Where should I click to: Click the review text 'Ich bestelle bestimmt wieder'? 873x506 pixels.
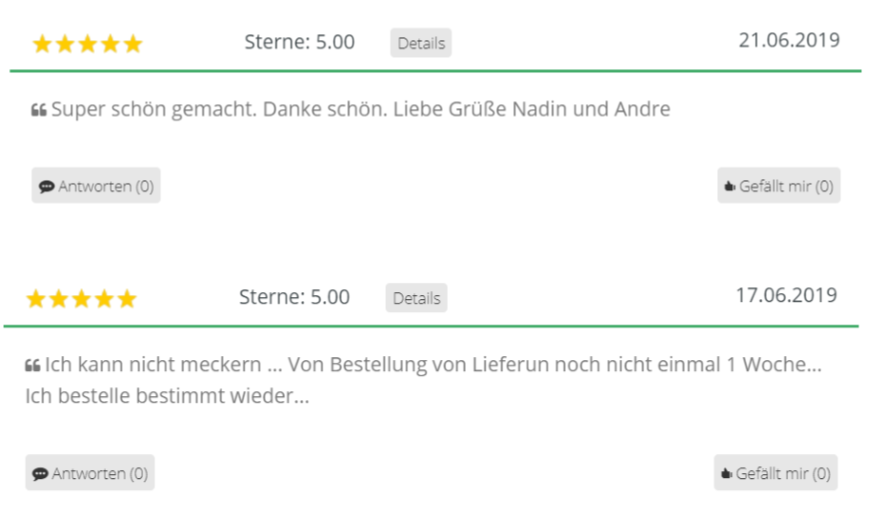click(167, 396)
